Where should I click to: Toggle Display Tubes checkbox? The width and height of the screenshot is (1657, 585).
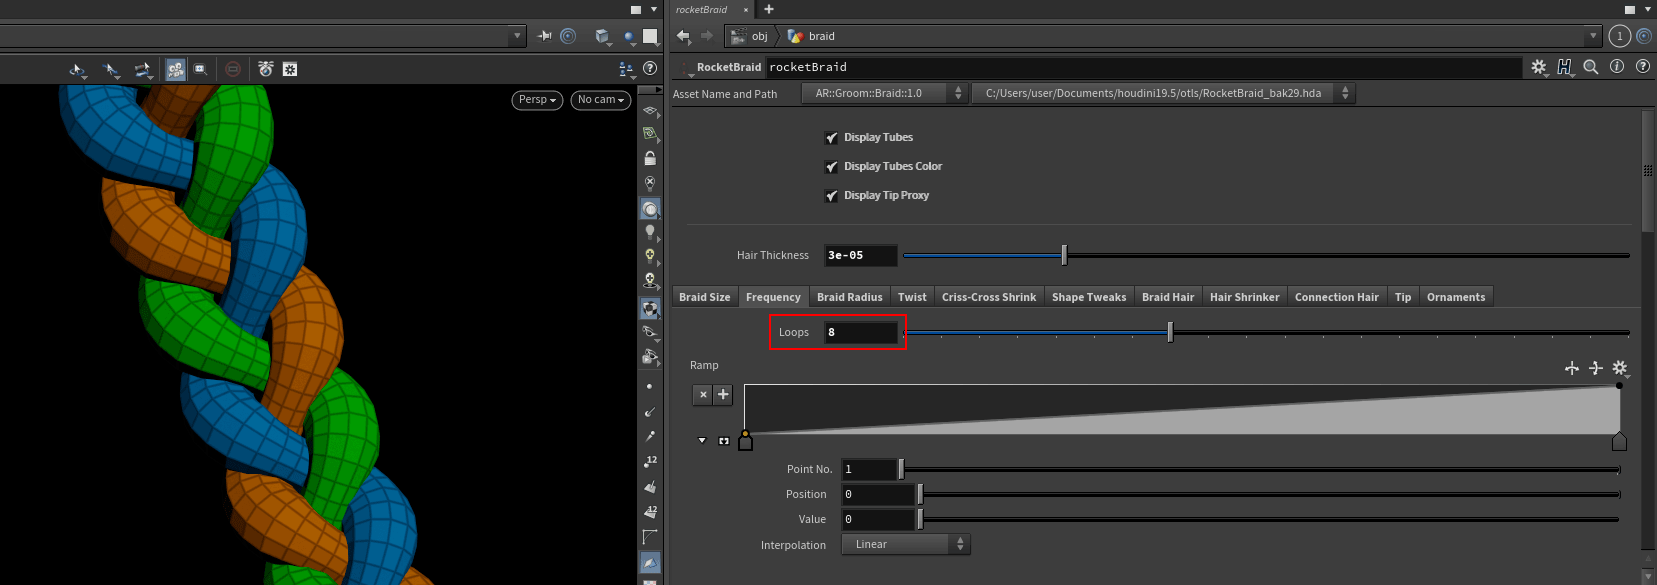click(x=831, y=138)
